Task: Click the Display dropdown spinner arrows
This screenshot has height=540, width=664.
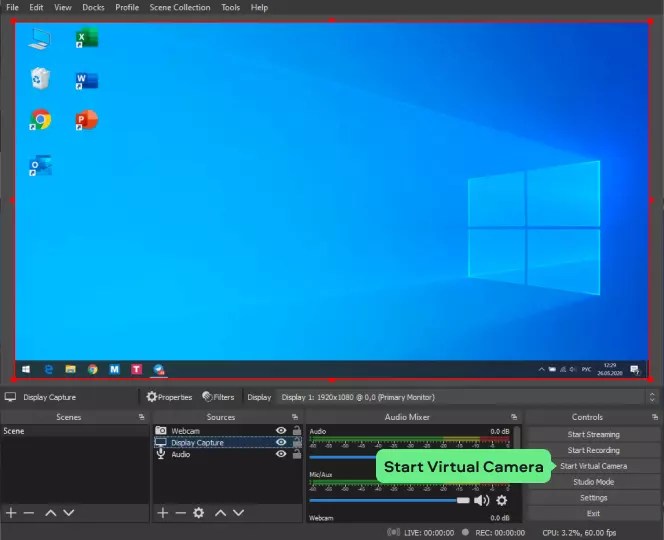Action: pos(652,397)
